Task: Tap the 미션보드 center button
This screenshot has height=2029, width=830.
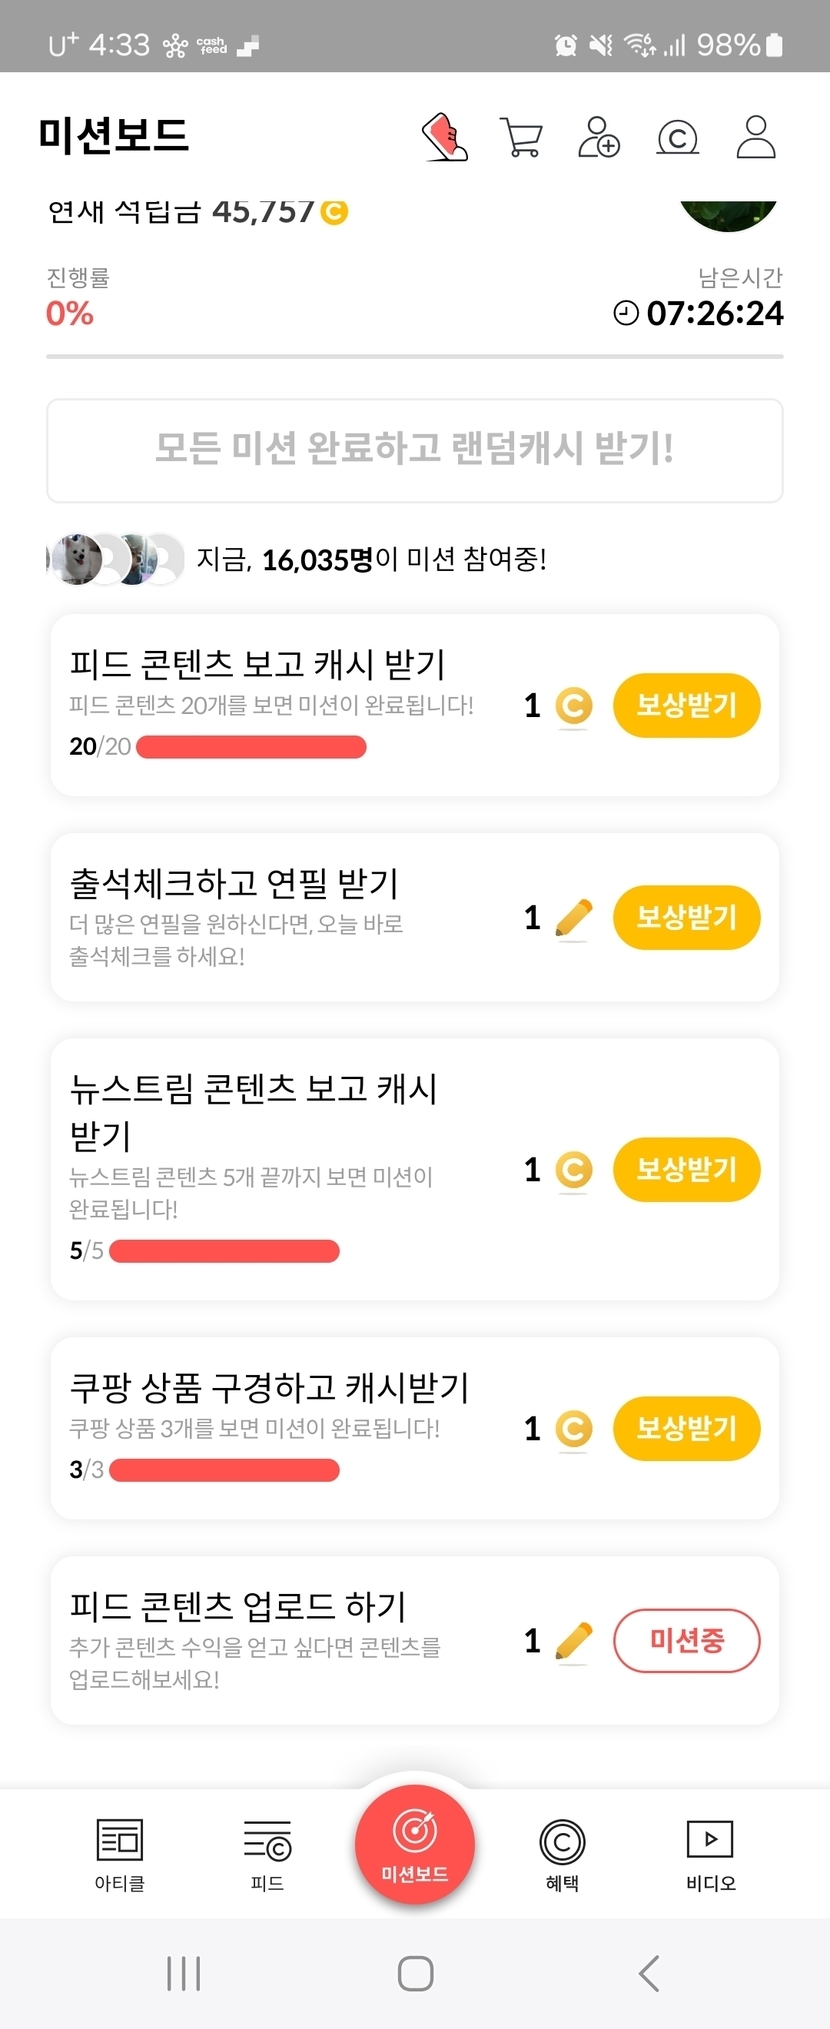Action: pyautogui.click(x=414, y=1845)
